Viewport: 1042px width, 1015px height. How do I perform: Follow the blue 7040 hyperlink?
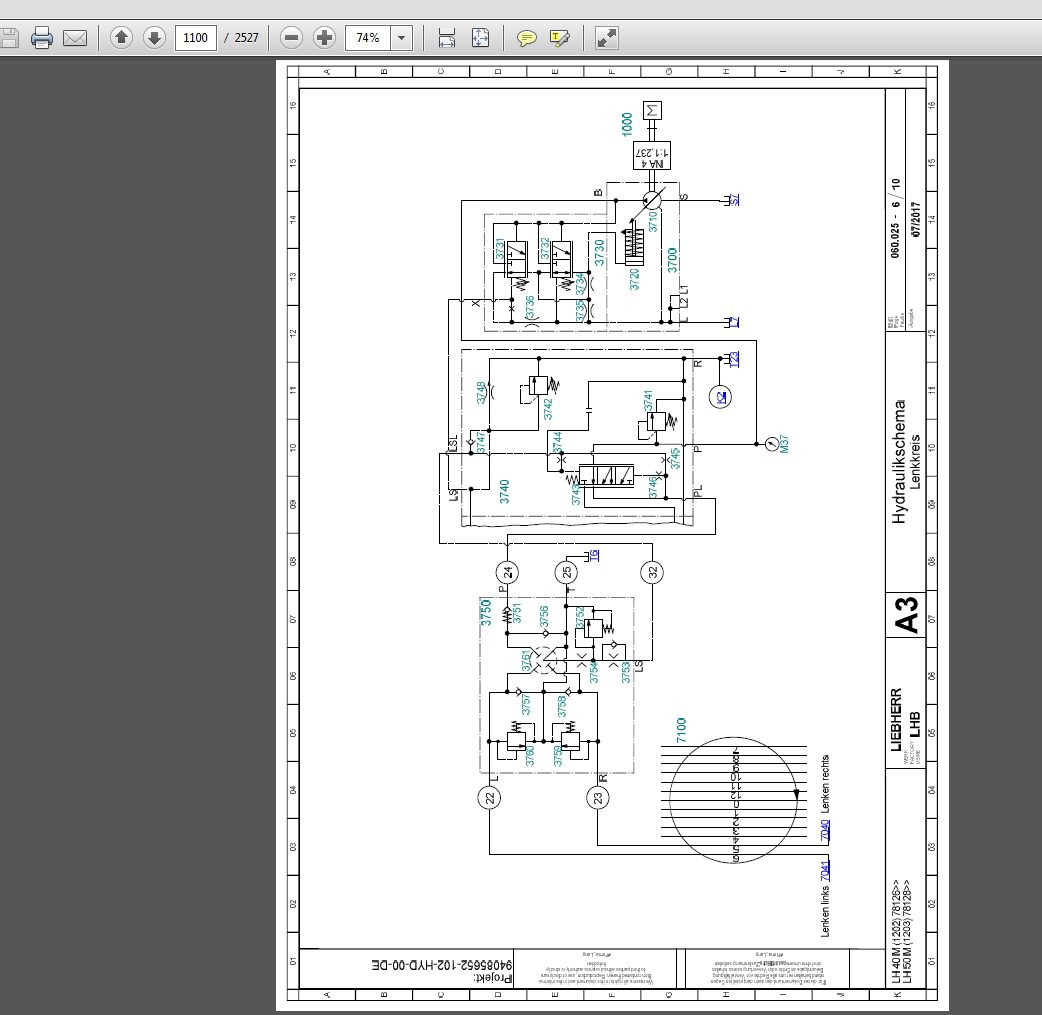[x=824, y=828]
